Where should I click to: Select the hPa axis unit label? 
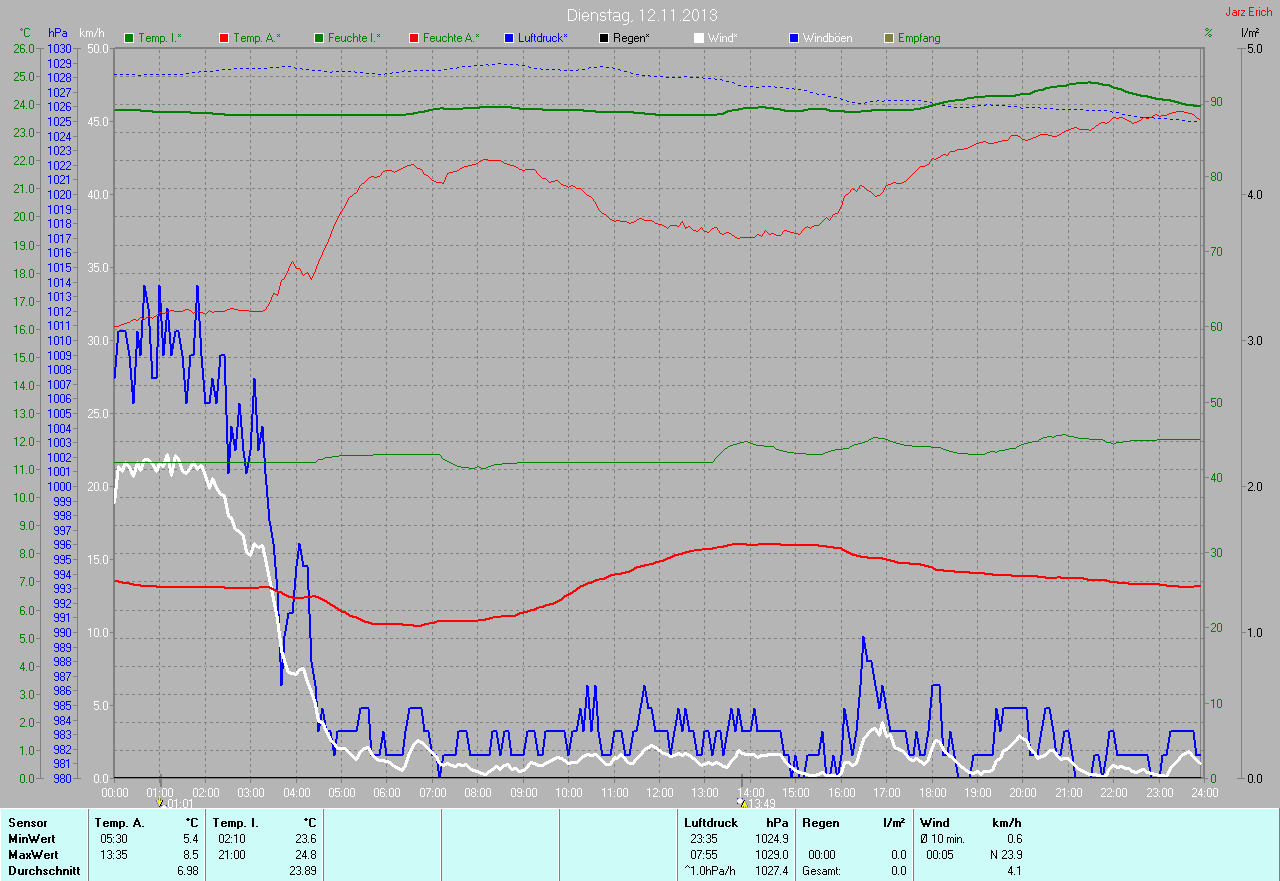pyautogui.click(x=58, y=34)
